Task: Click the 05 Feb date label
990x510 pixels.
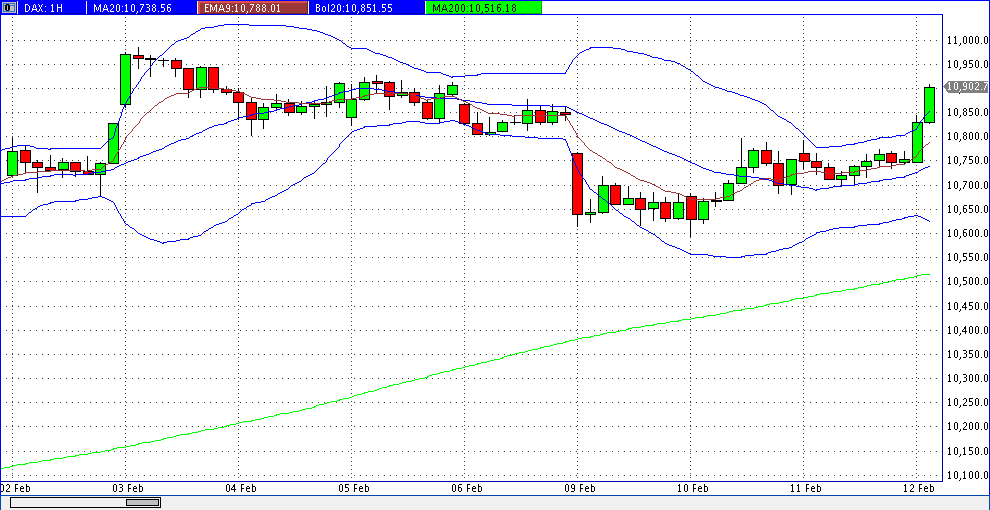Action: click(x=354, y=489)
